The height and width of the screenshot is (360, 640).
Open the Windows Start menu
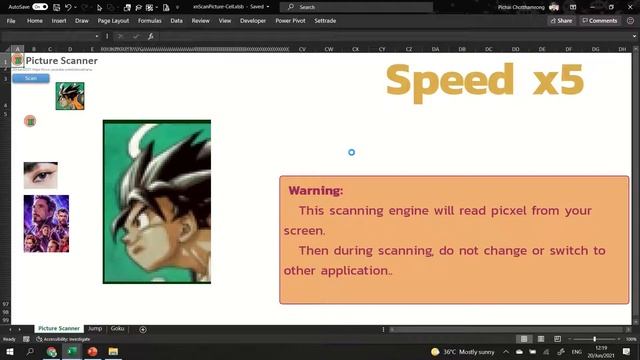tap(10, 352)
